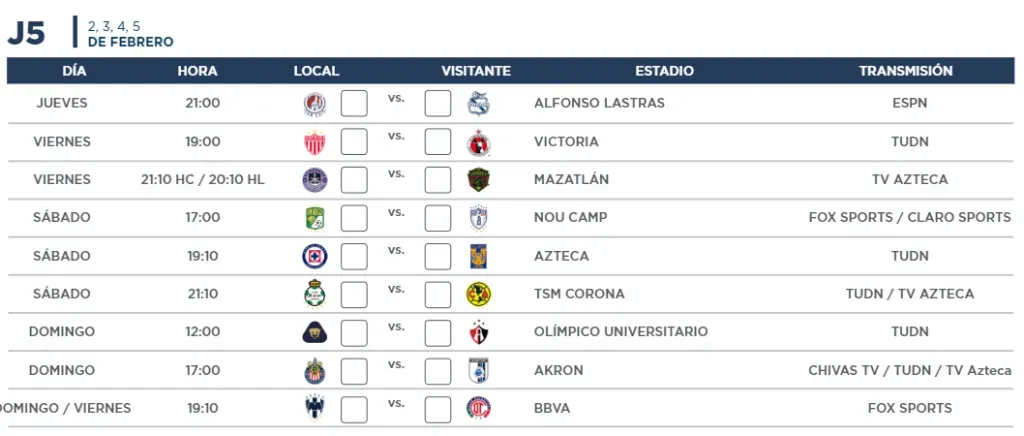Click visitor score box in Akron match
The width and height of the screenshot is (1024, 436).
point(438,371)
